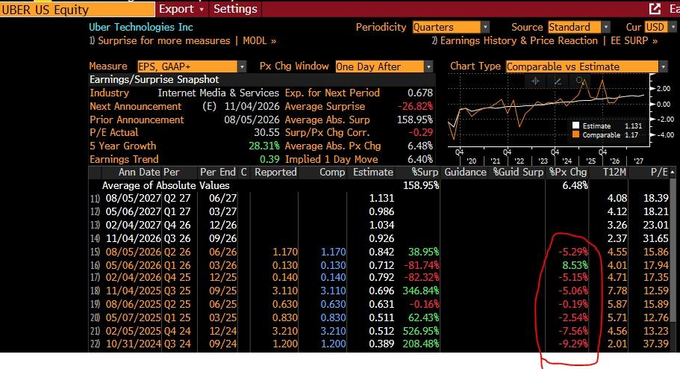Screen dimensions: 680x369
Task: Activate the chart zoom magnifier tool
Action: pos(580,81)
